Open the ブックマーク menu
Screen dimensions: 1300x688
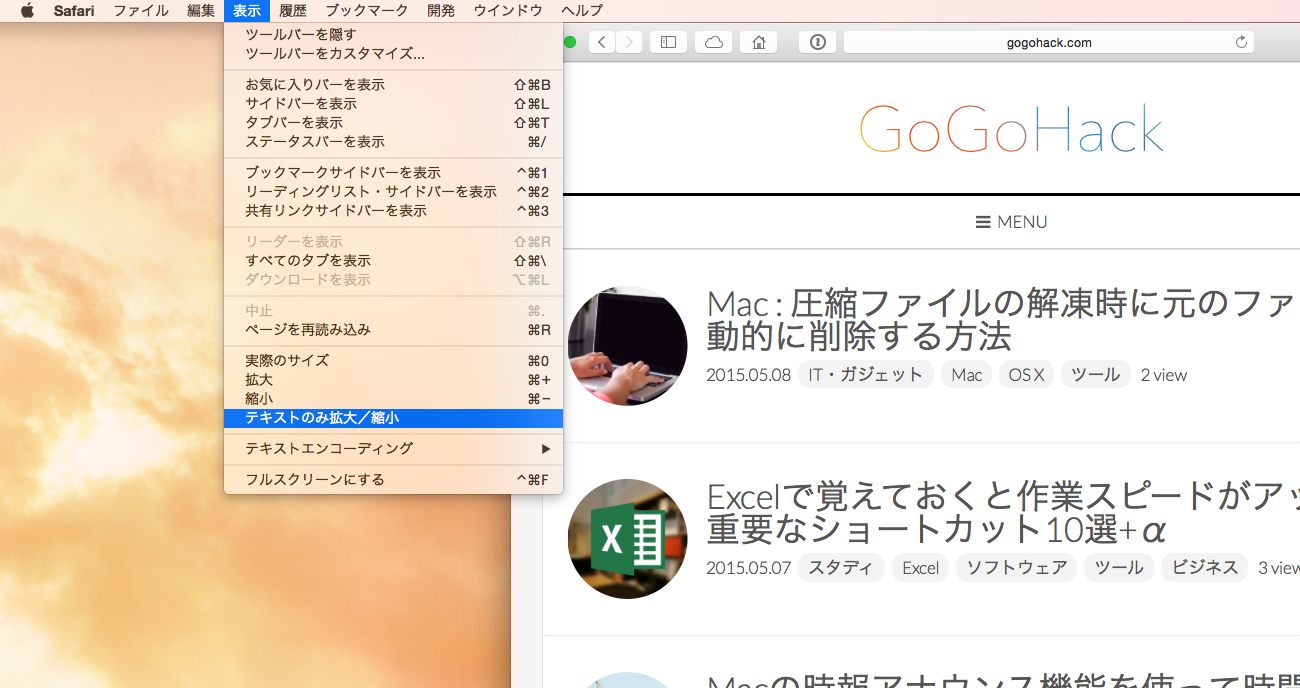click(367, 11)
